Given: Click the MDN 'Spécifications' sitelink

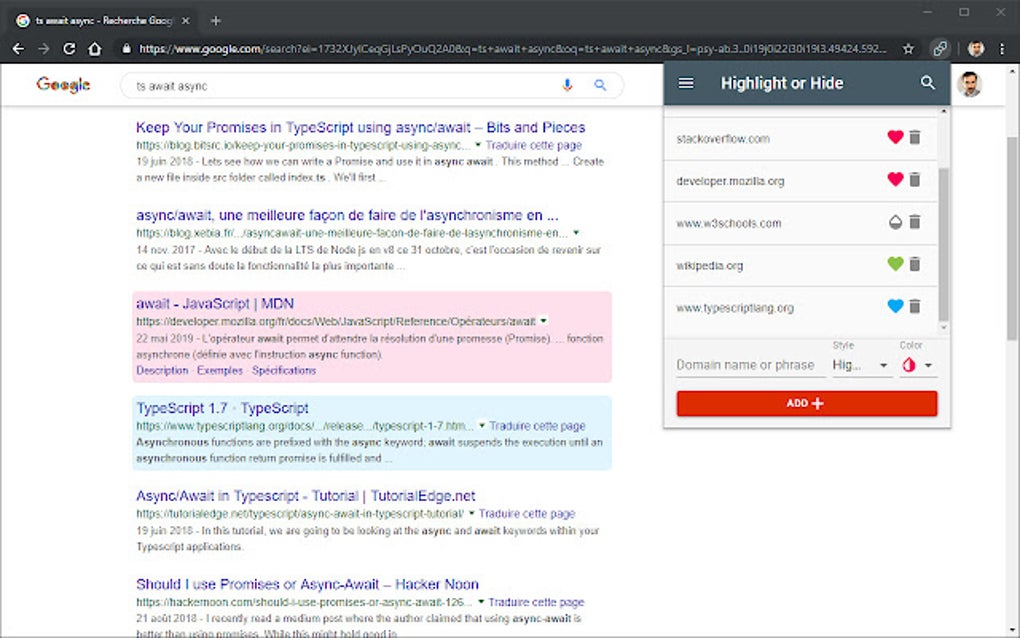Looking at the screenshot, I should tap(284, 370).
